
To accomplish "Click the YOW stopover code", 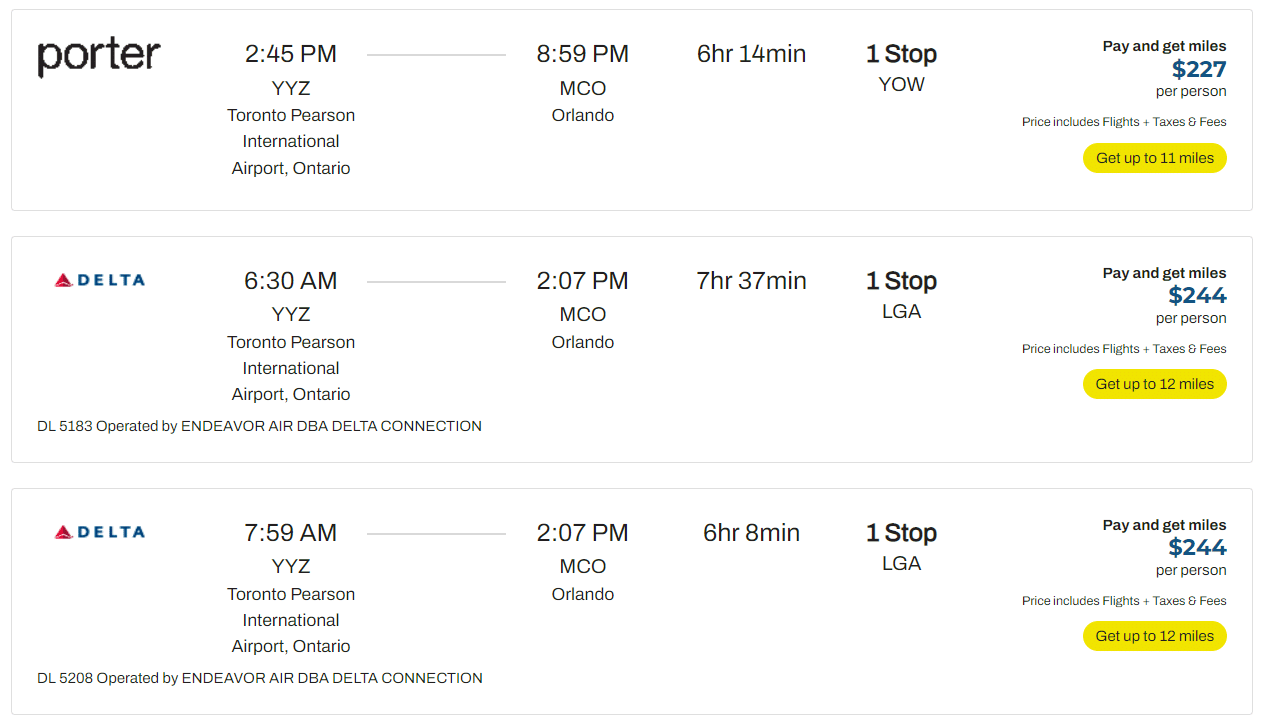I will (901, 85).
